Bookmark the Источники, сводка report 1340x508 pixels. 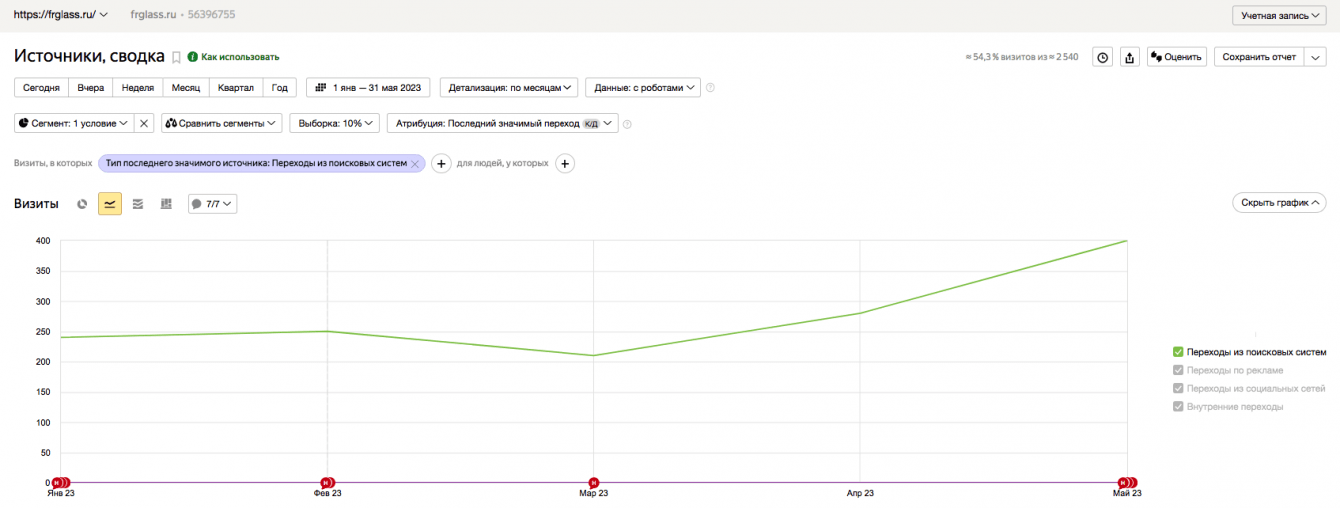177,57
